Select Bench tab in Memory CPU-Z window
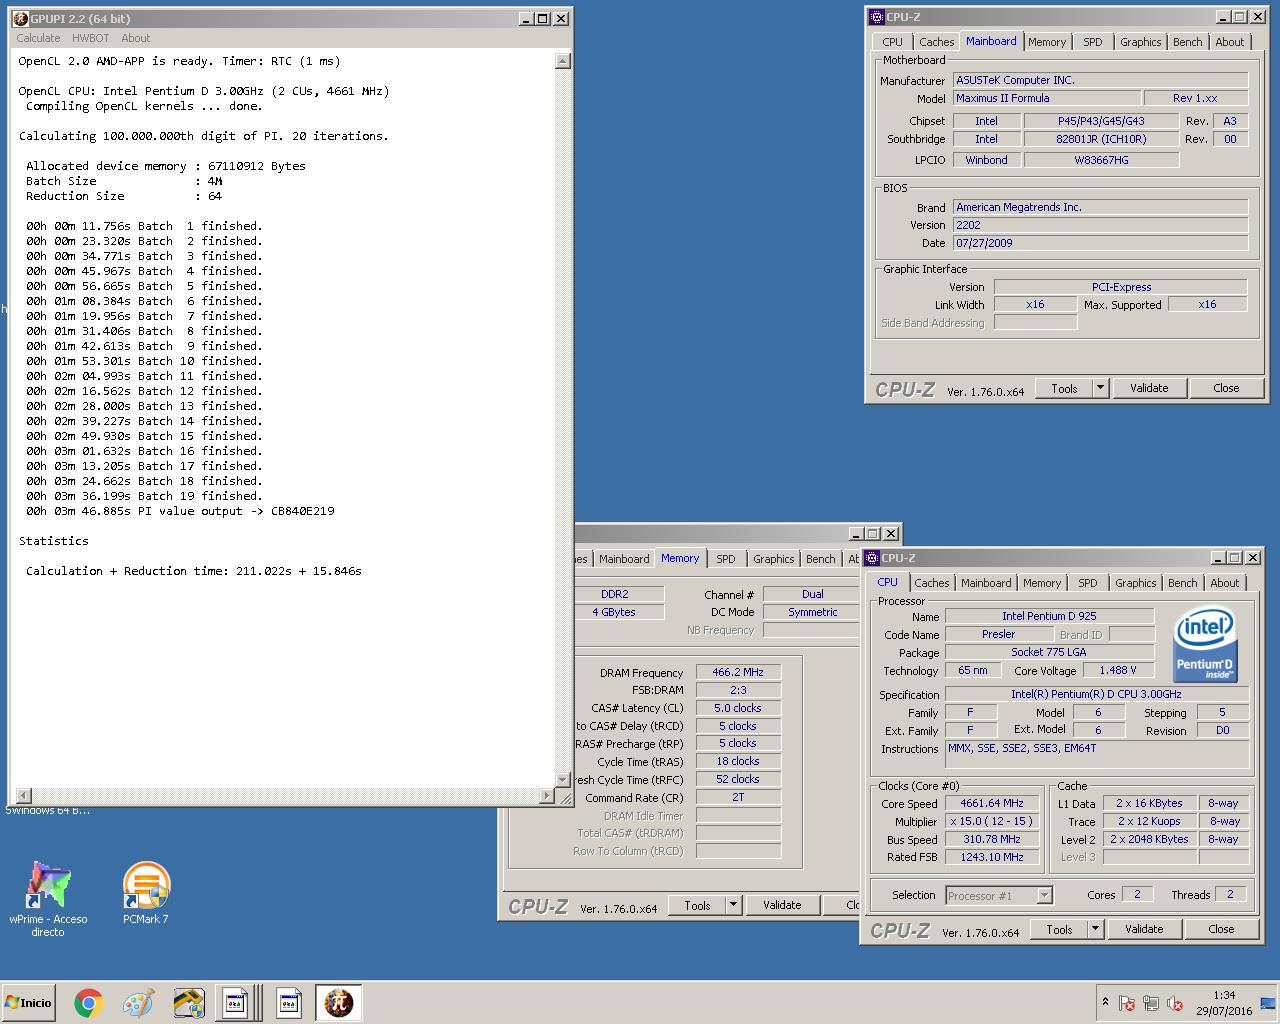Viewport: 1280px width, 1024px height. 820,559
